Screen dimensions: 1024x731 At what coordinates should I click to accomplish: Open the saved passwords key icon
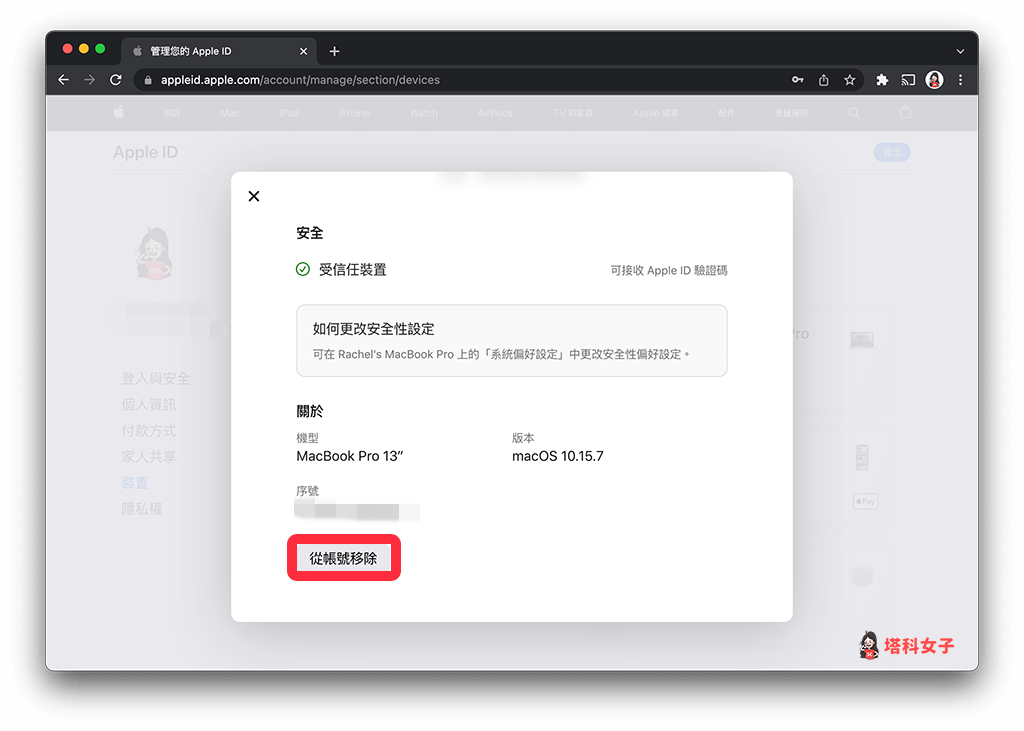tap(797, 80)
